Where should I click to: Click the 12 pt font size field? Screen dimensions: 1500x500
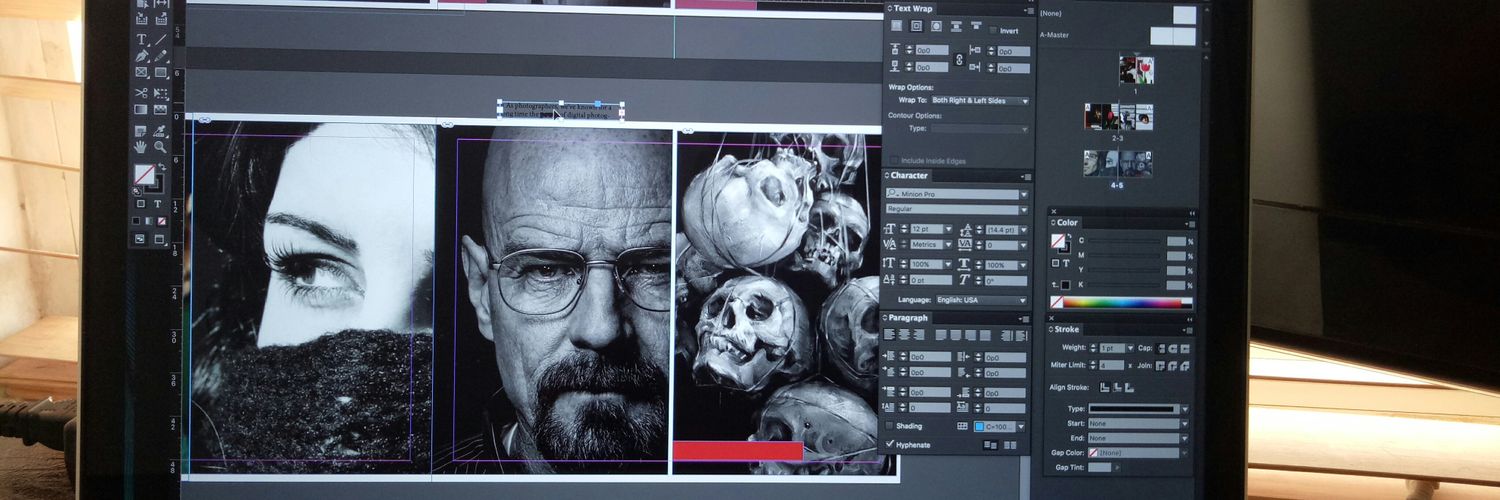(x=926, y=229)
